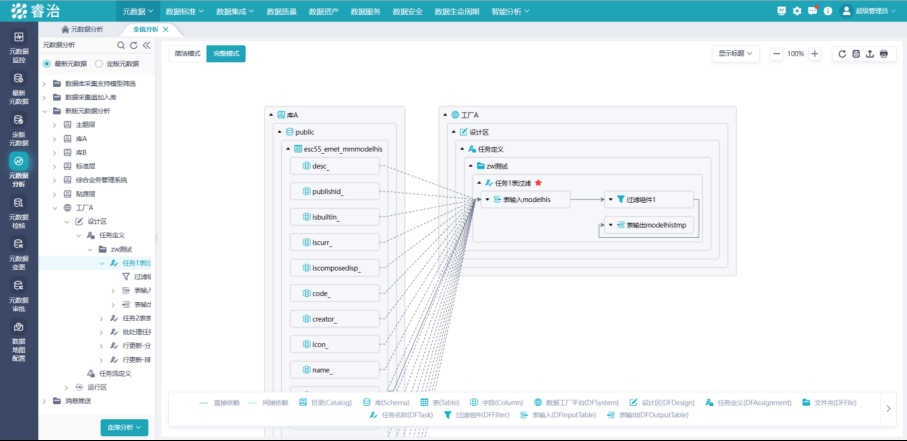Select the 最新元数据 radio button
Image resolution: width=907 pixels, height=441 pixels.
pyautogui.click(x=46, y=63)
